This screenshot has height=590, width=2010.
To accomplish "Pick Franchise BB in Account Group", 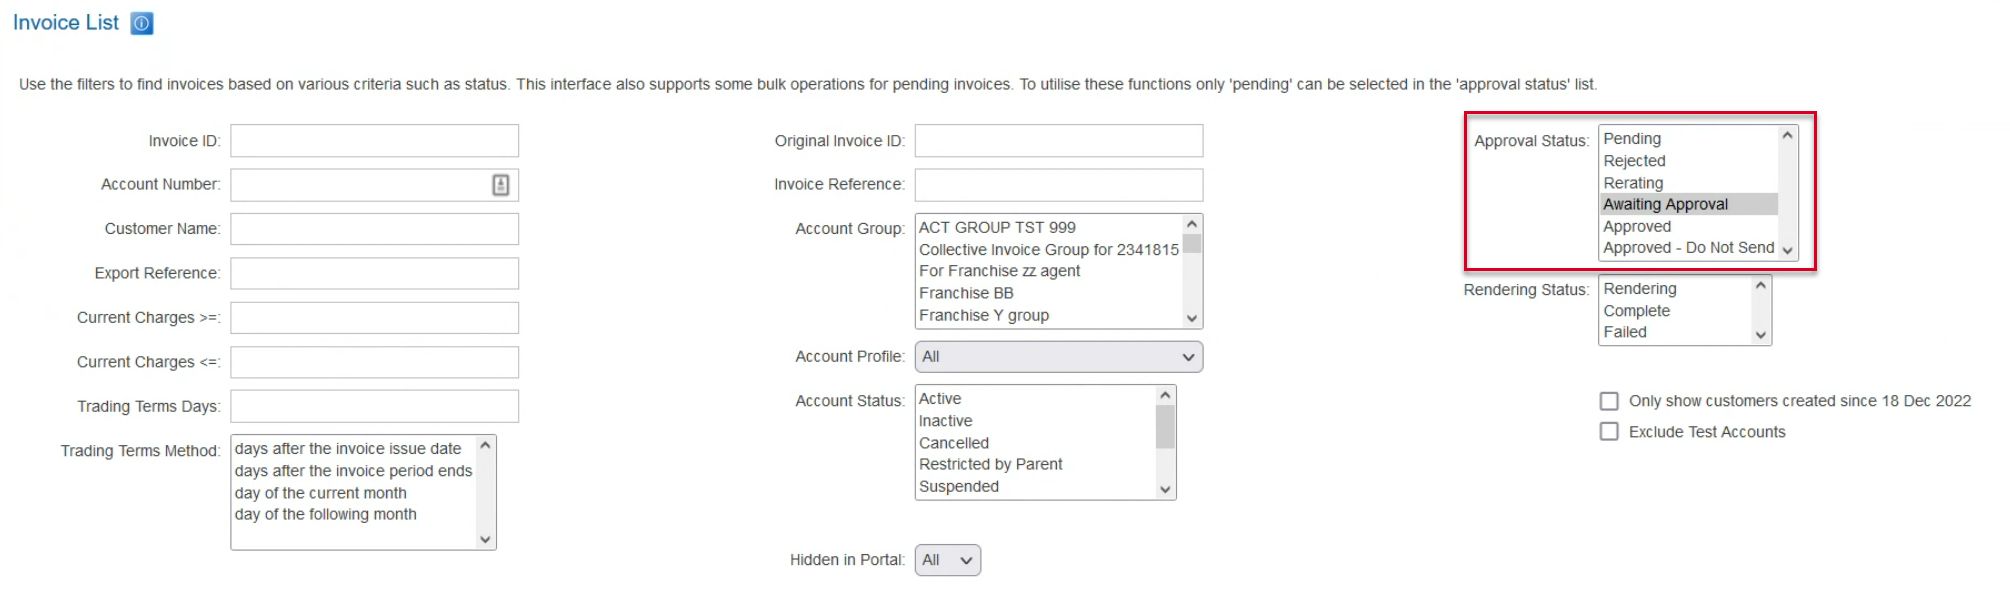I will coord(966,293).
